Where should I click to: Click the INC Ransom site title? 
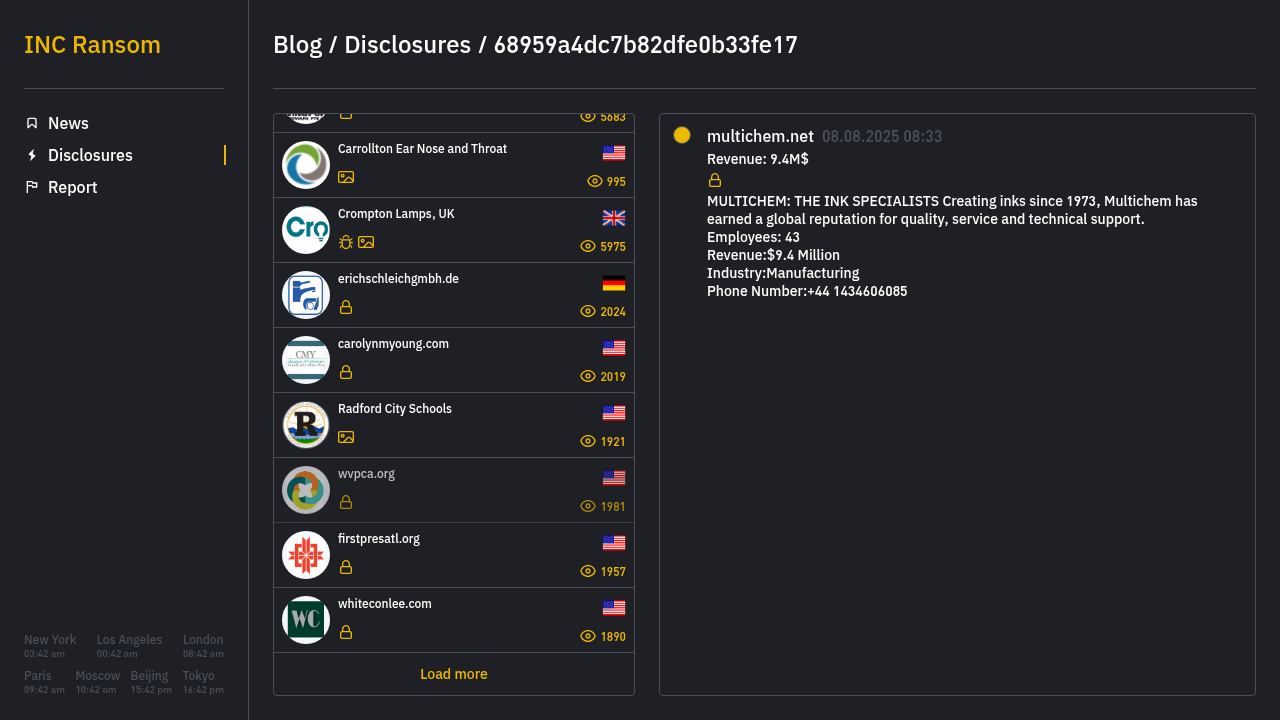[92, 45]
